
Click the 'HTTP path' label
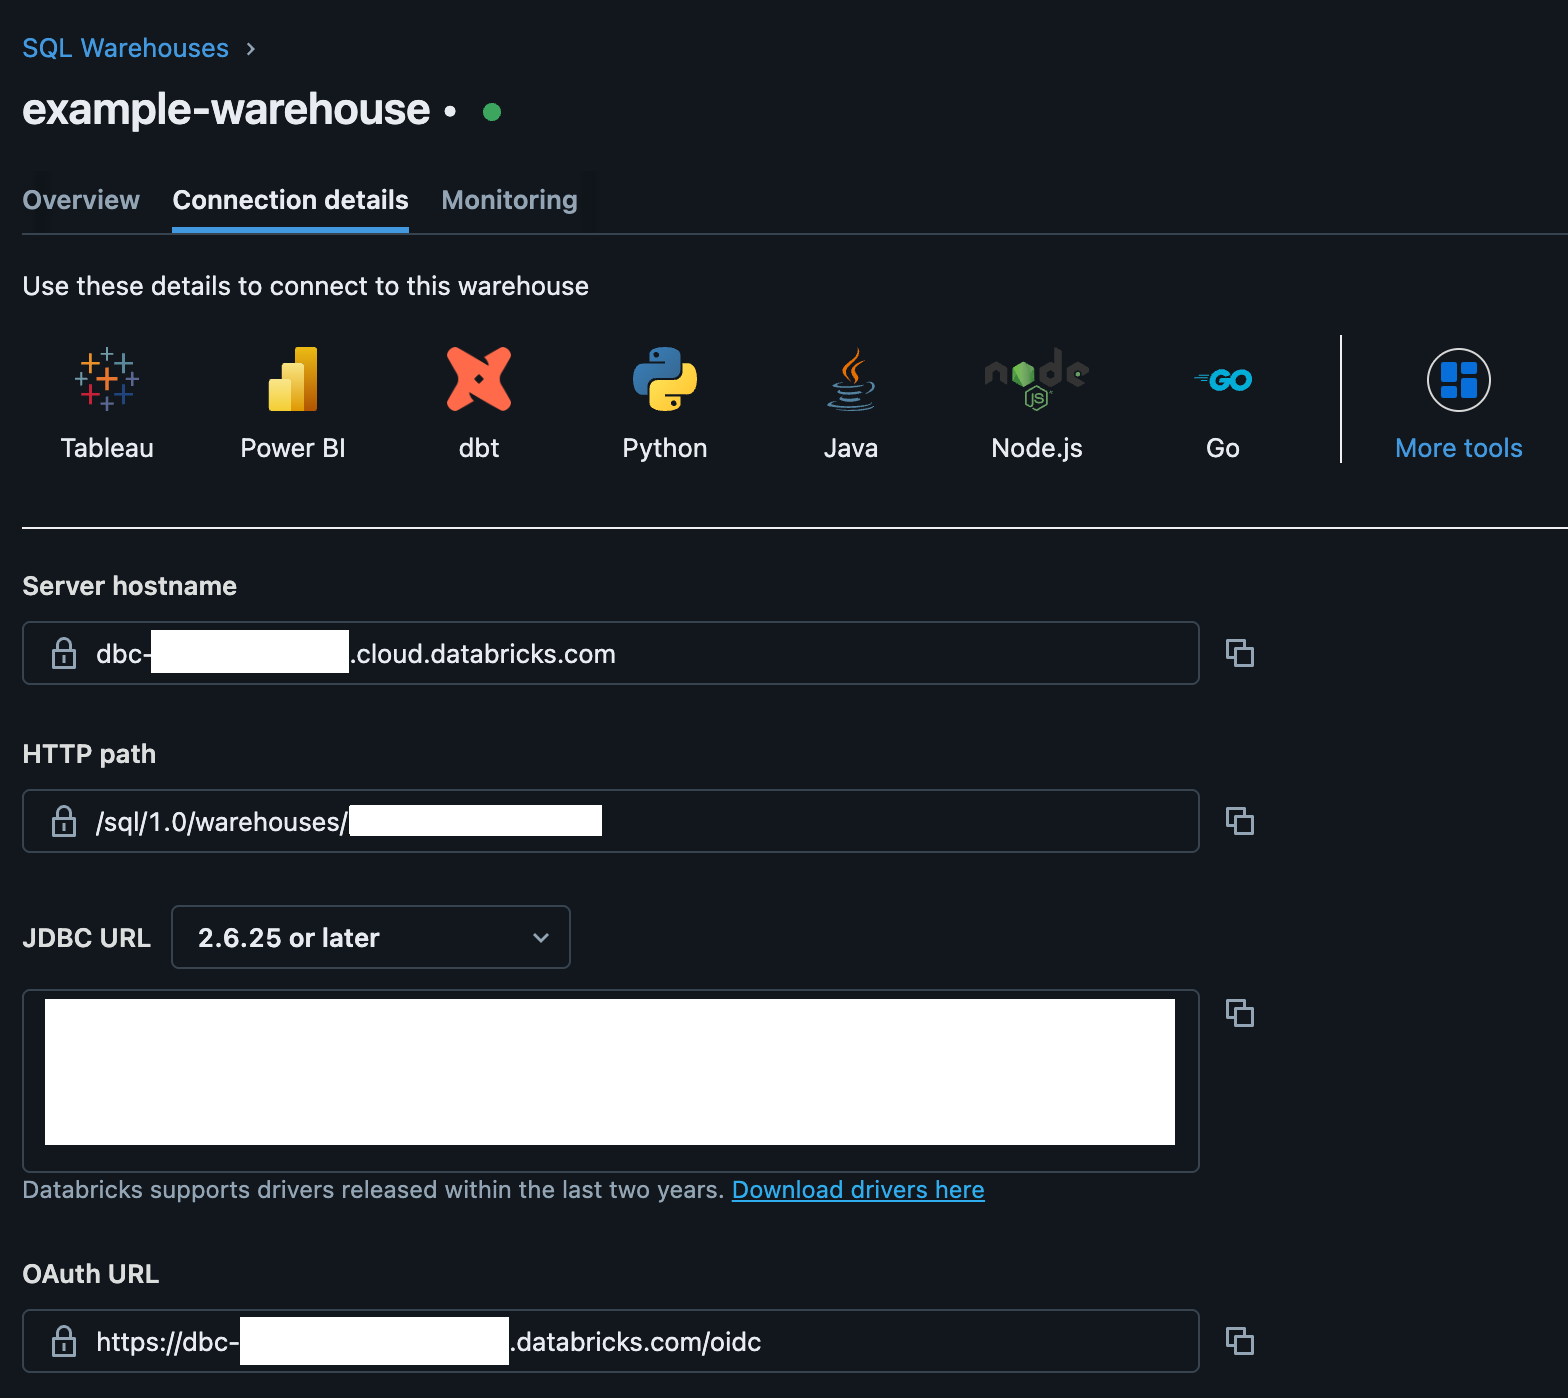(89, 754)
